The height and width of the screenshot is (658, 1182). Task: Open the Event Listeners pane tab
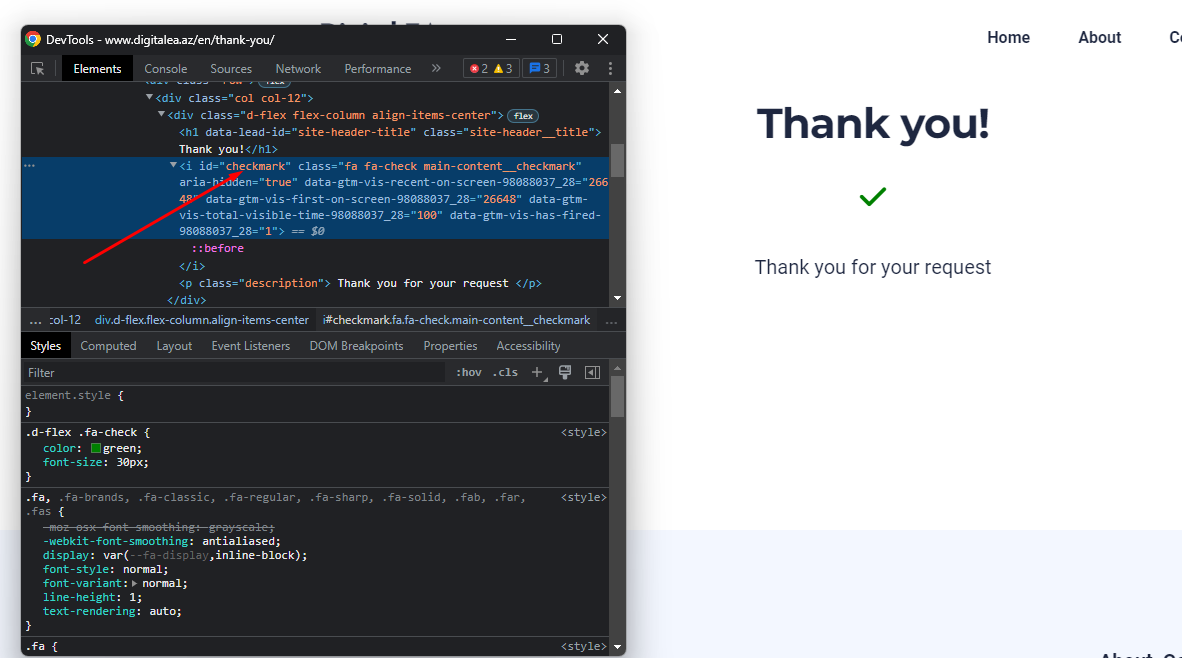pyautogui.click(x=250, y=346)
